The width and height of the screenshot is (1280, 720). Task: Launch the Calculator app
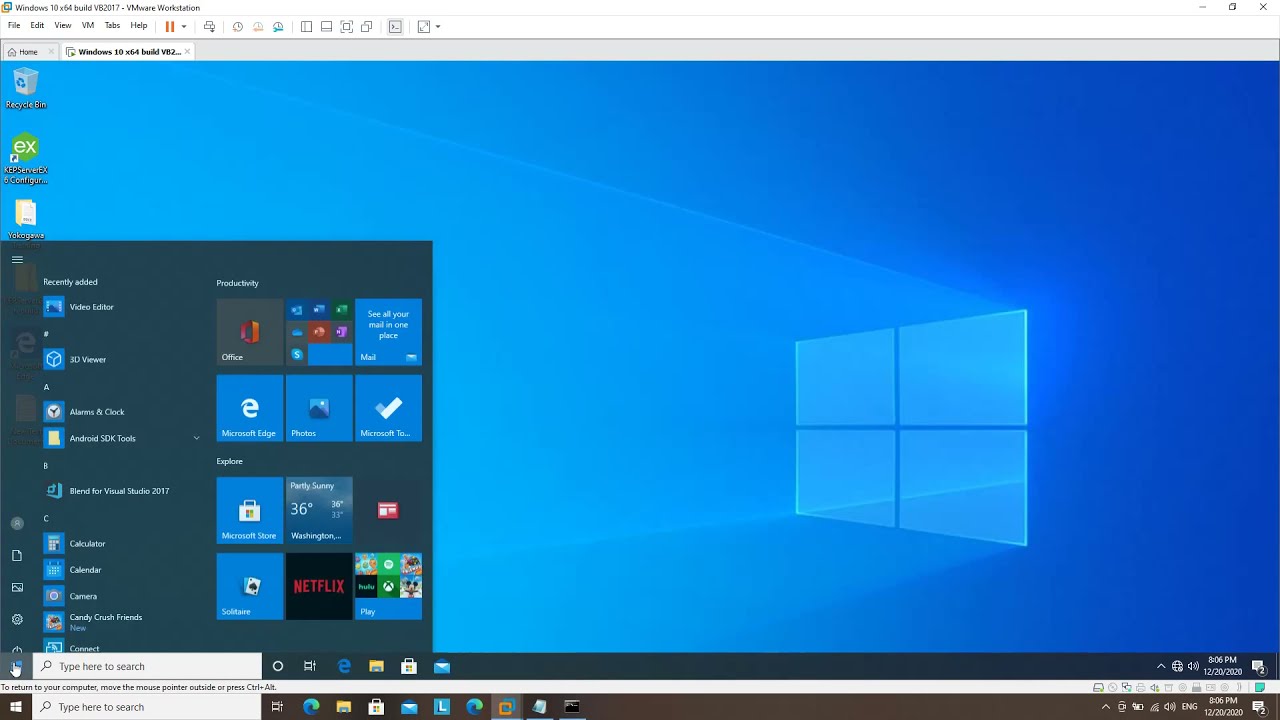tap(120, 544)
